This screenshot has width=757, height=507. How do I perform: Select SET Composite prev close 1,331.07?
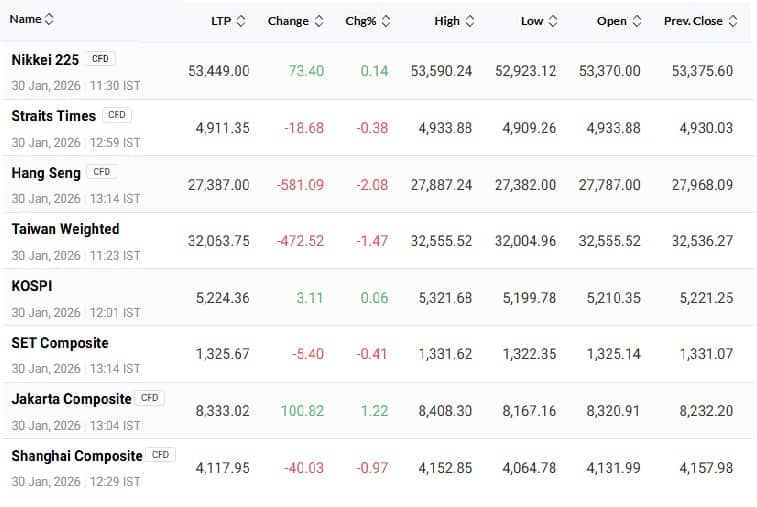point(706,354)
